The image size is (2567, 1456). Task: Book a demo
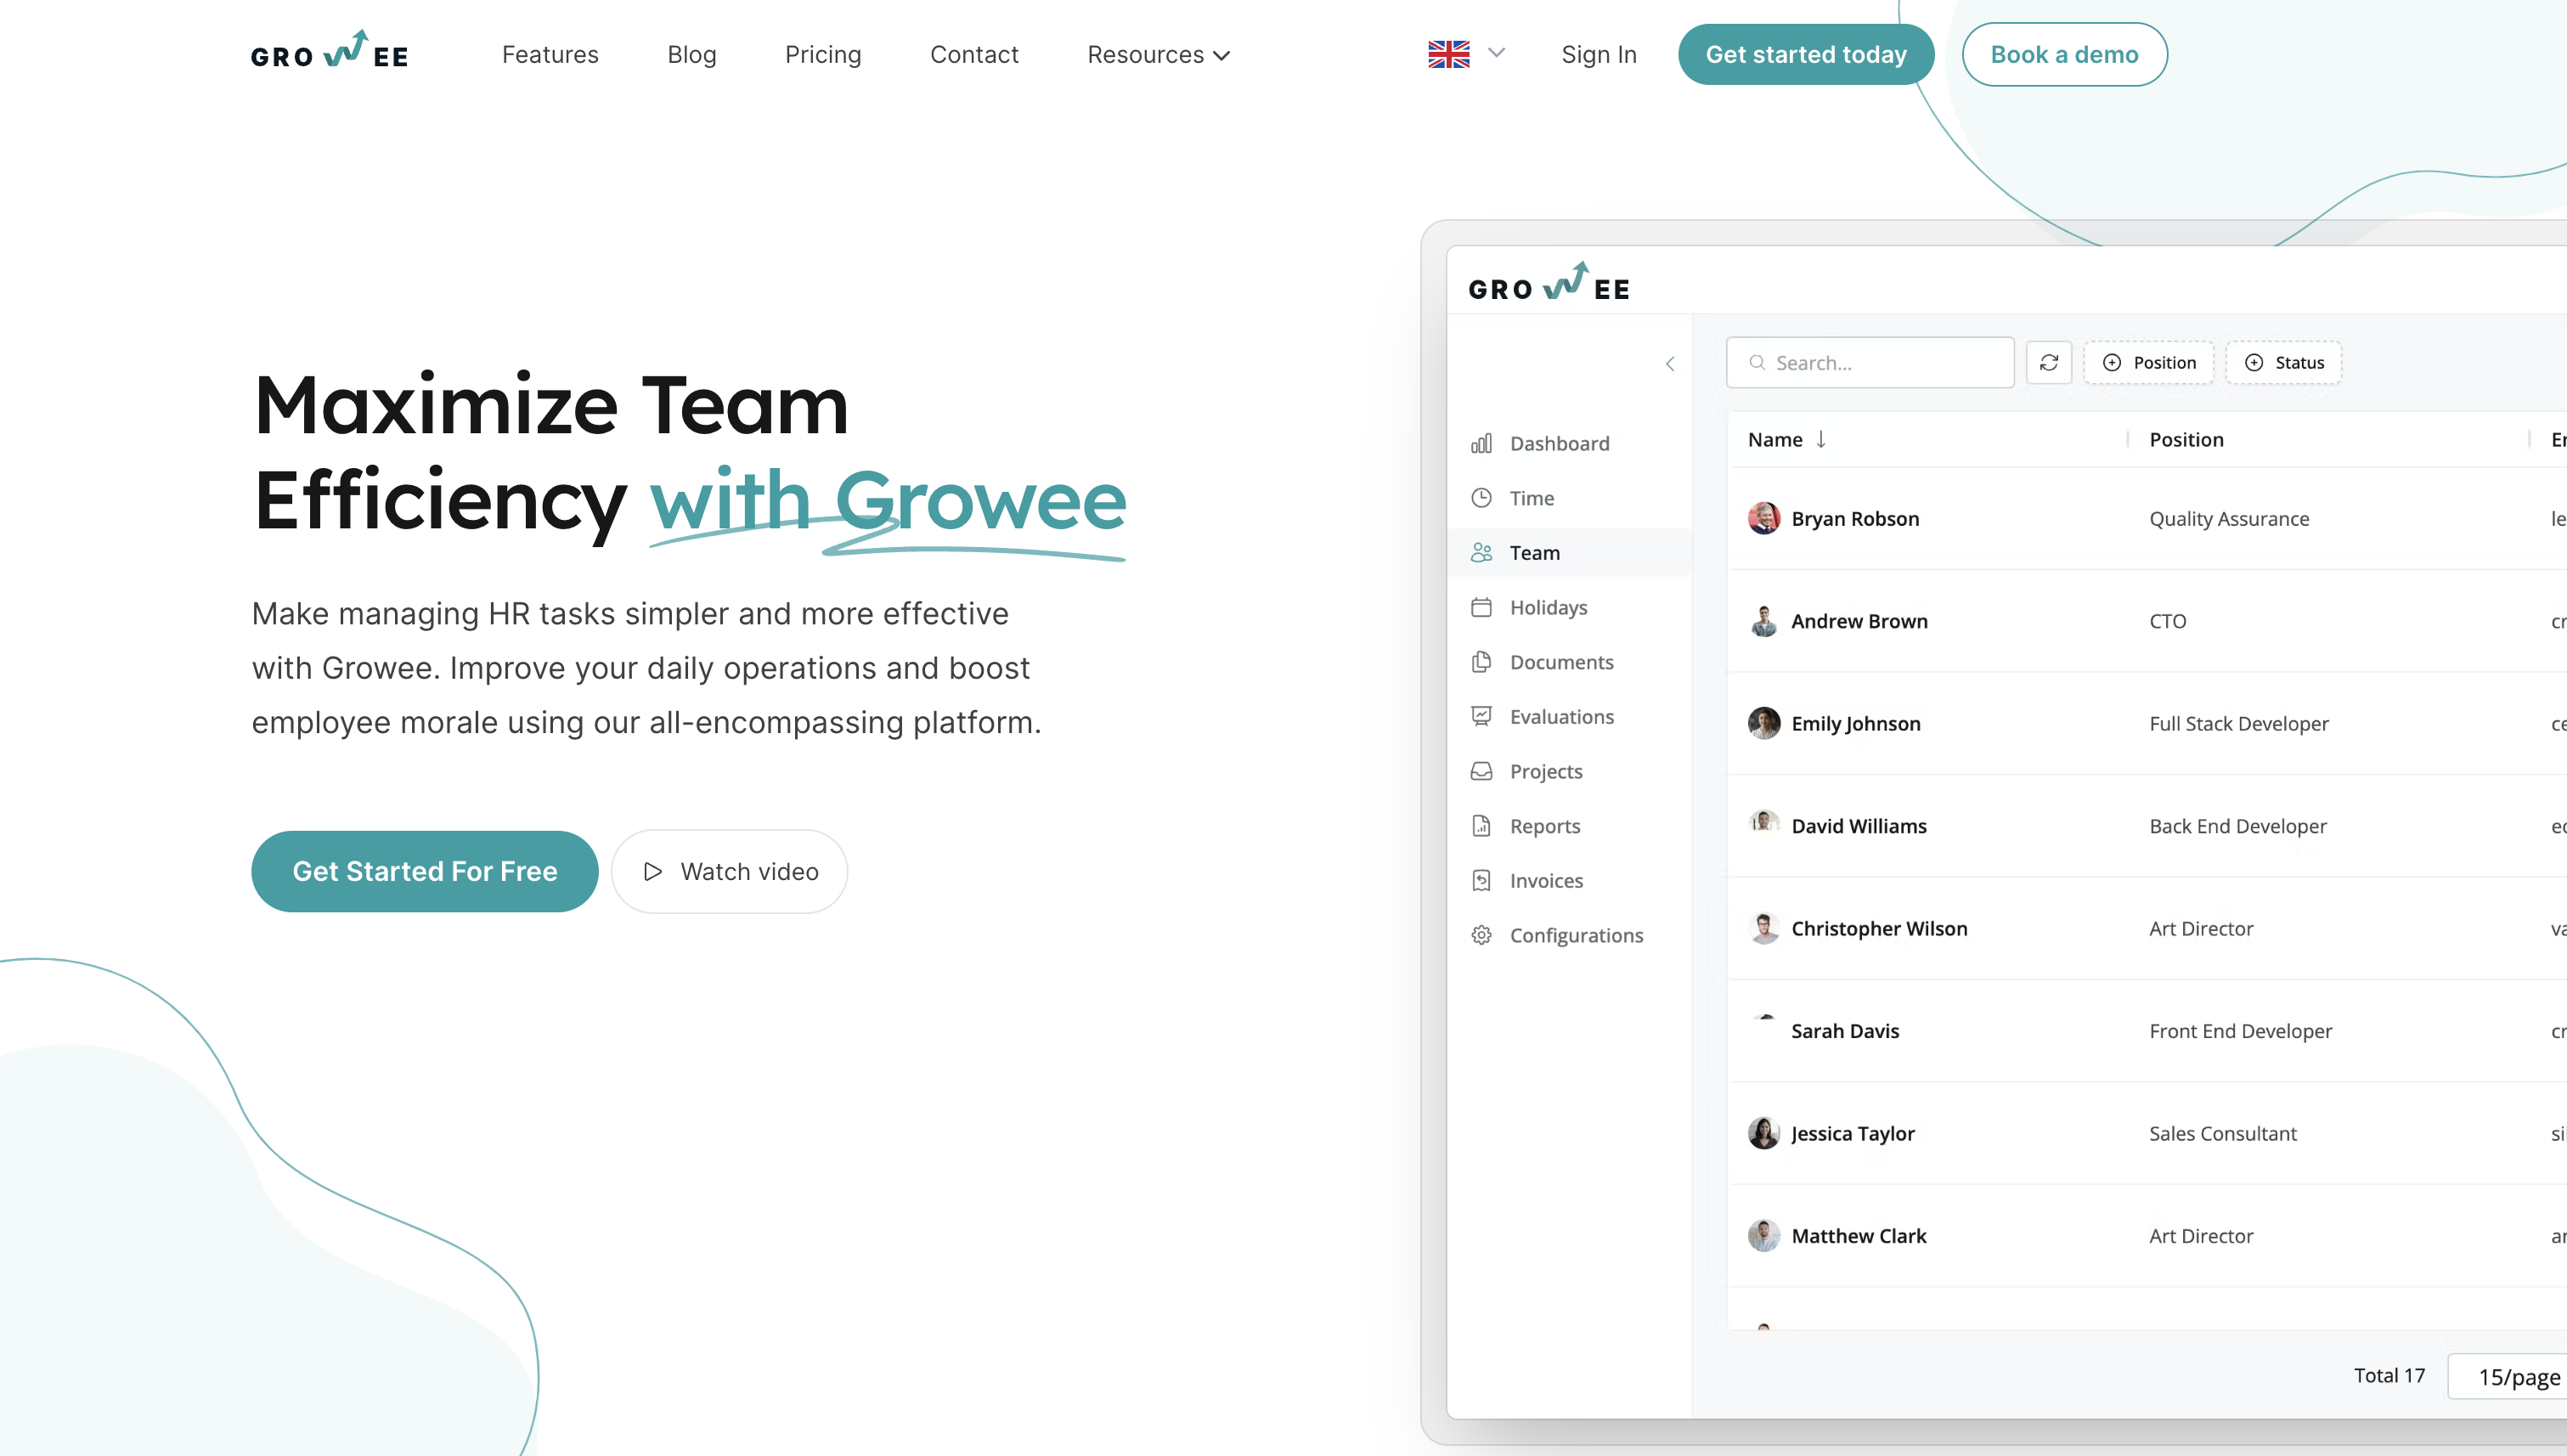[2063, 54]
